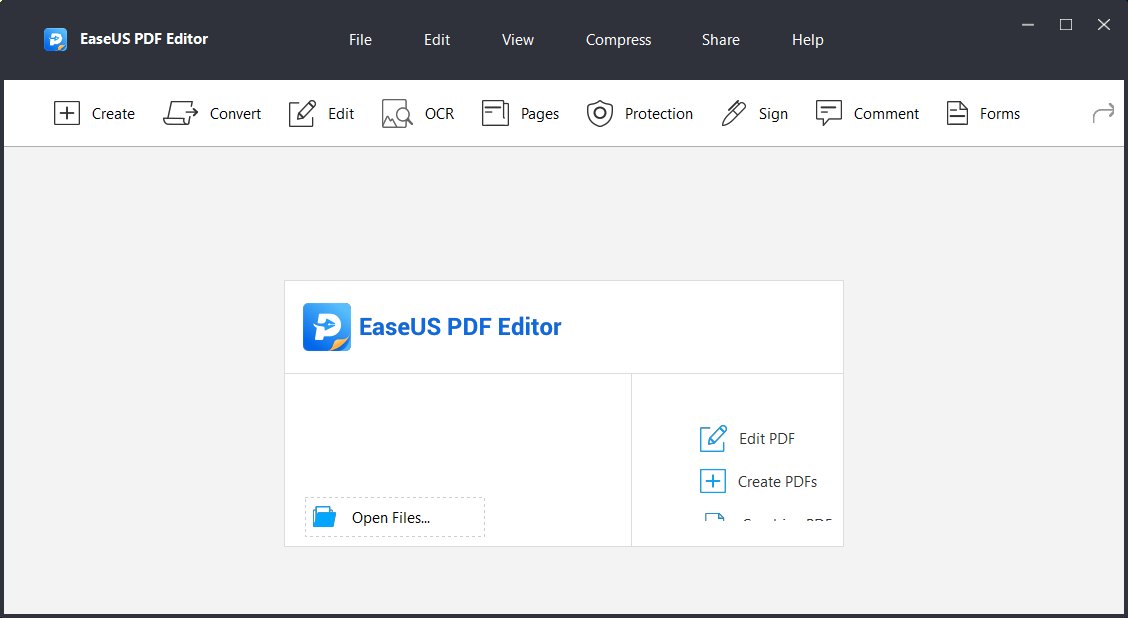Click the OCR label in toolbar
Image resolution: width=1128 pixels, height=618 pixels.
[440, 114]
